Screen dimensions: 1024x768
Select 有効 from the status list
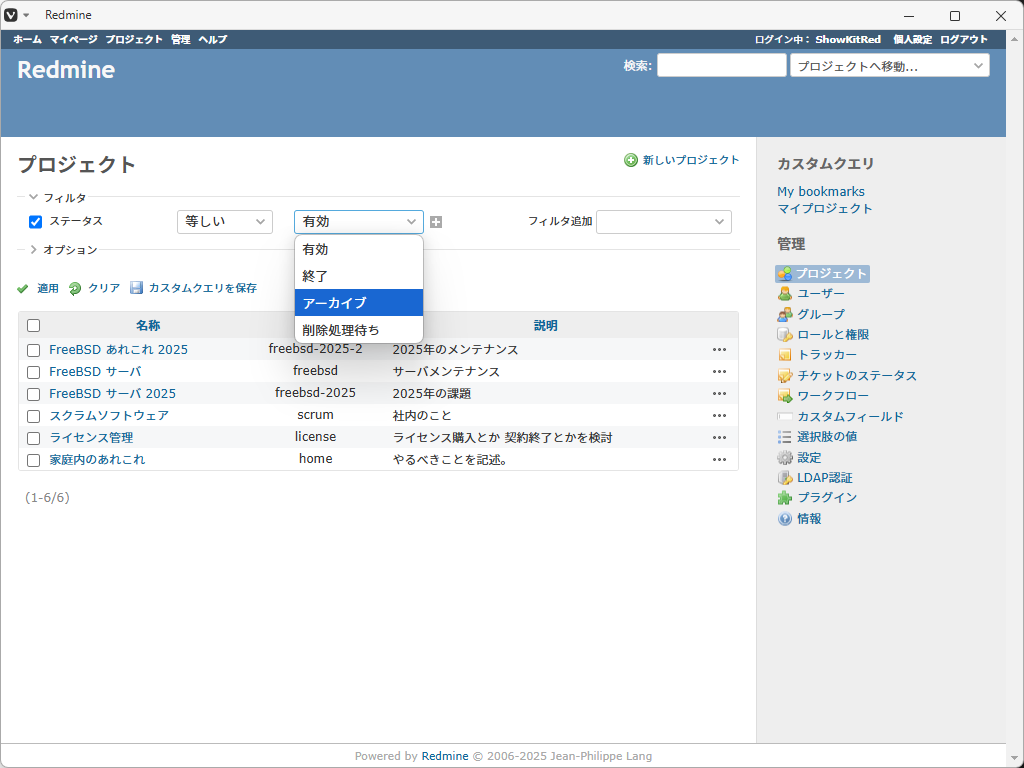point(359,249)
